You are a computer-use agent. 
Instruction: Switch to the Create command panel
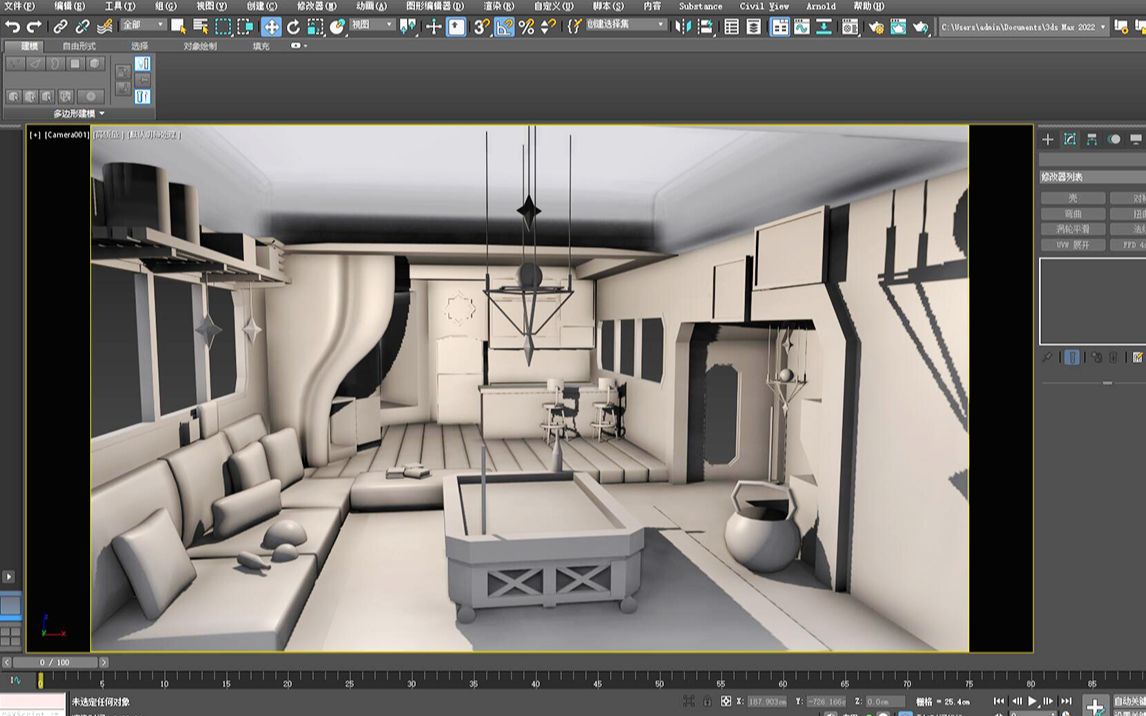pos(1047,139)
